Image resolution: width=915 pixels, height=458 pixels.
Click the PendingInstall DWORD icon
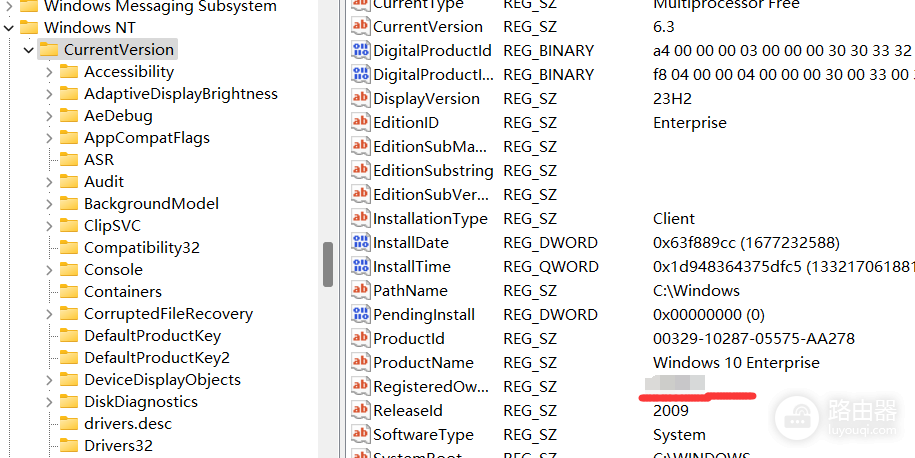point(360,314)
